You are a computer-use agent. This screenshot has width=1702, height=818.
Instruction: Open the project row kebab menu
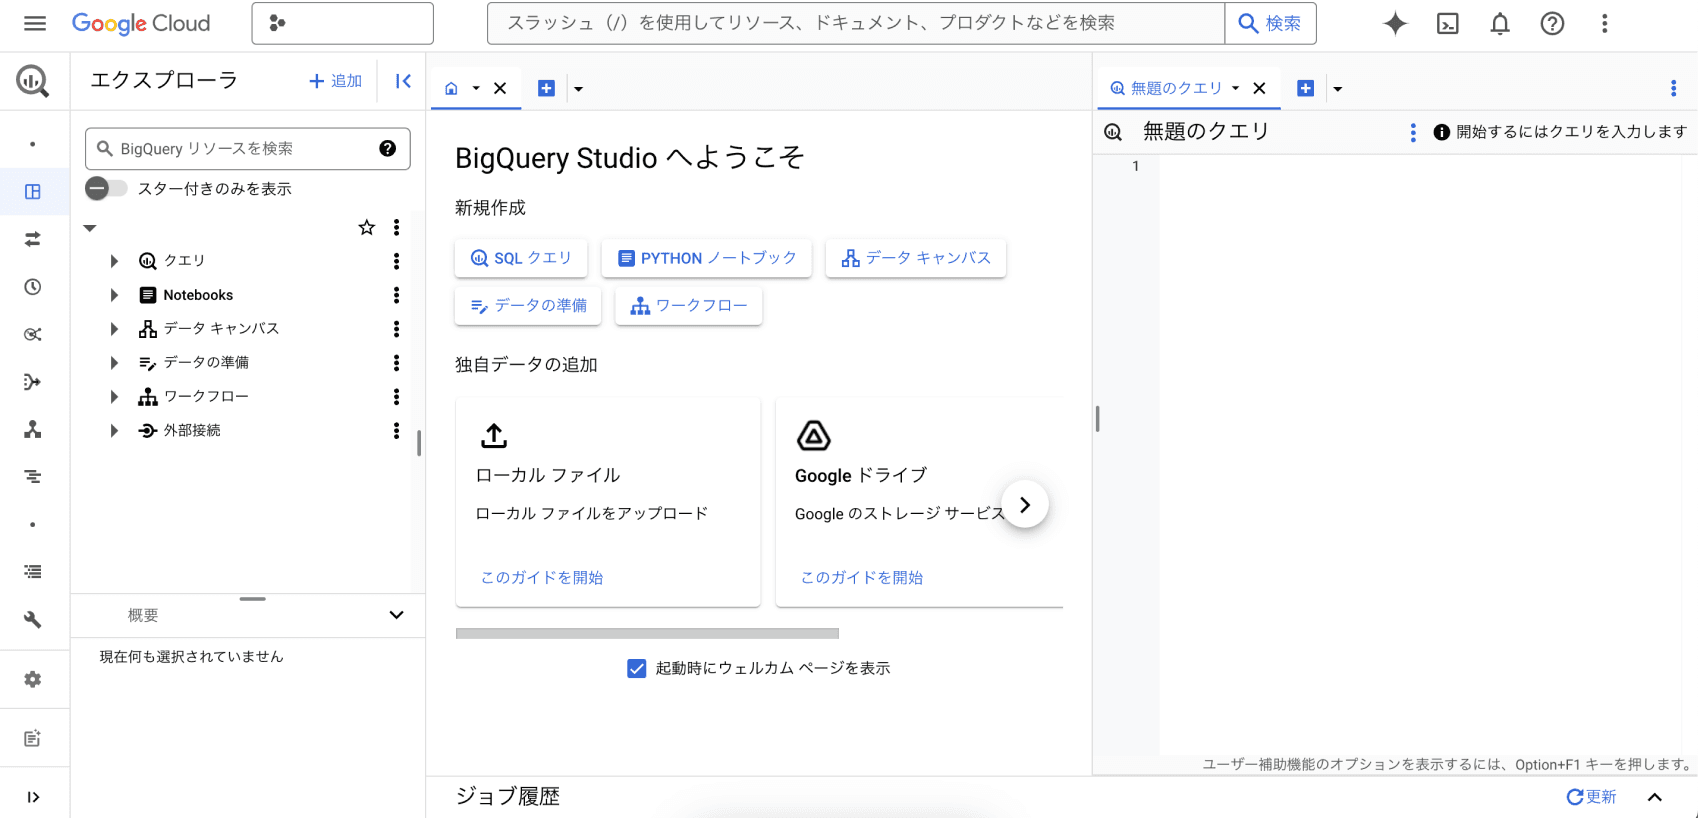(x=397, y=228)
